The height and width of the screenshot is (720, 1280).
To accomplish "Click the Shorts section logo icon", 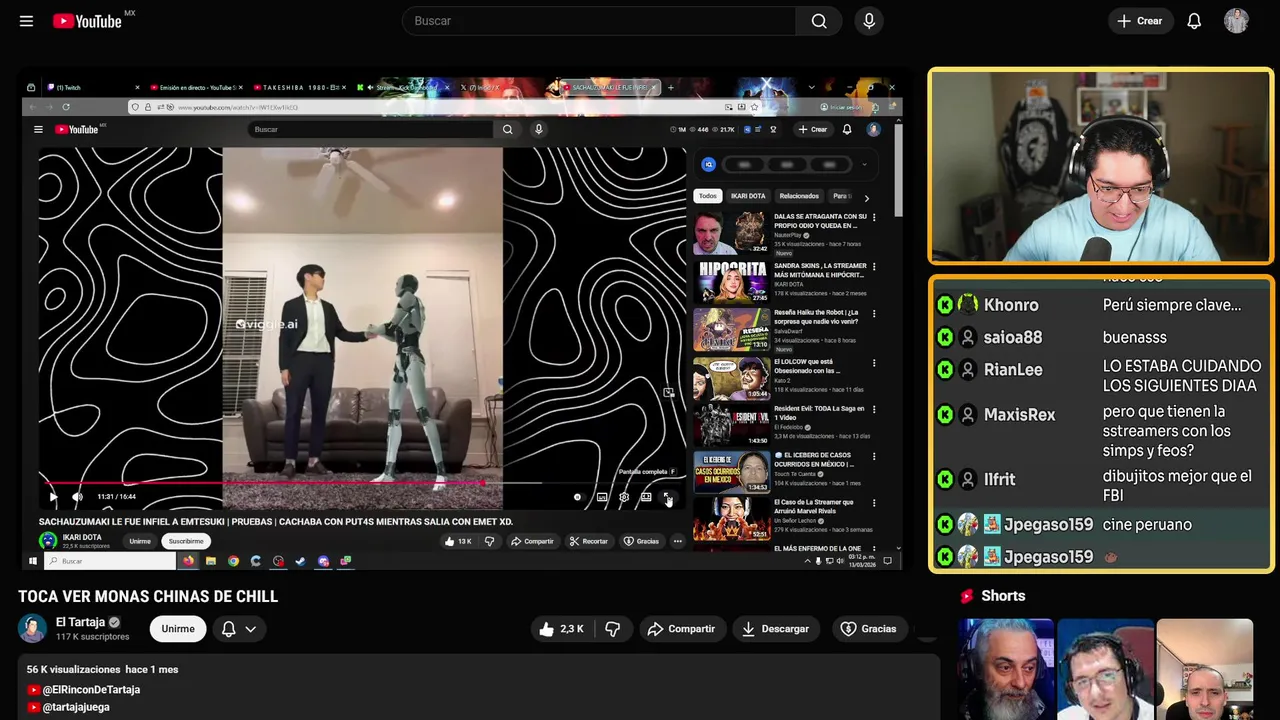I will click(967, 596).
